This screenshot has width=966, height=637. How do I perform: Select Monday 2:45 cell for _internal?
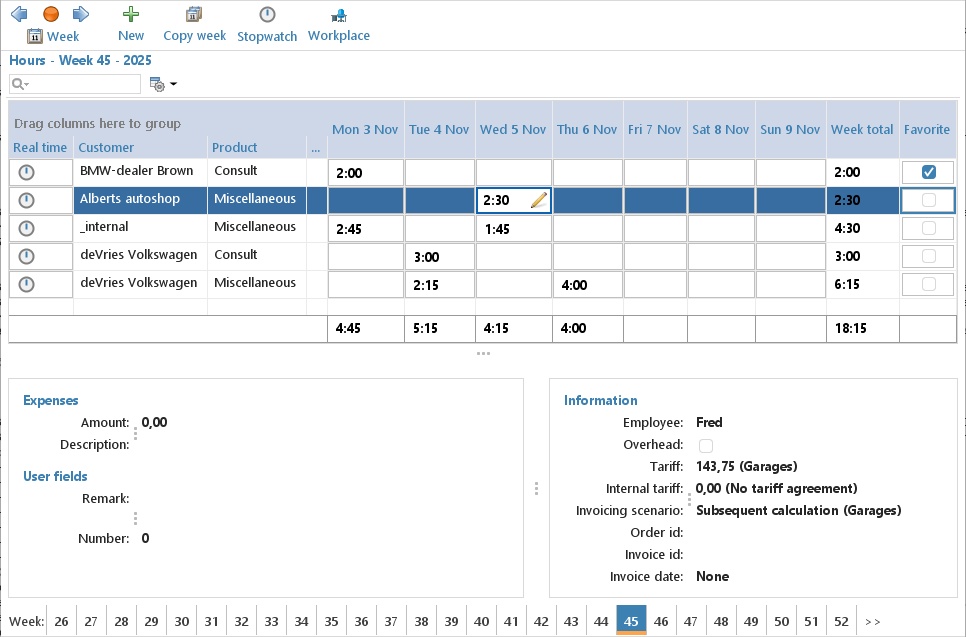(x=366, y=229)
